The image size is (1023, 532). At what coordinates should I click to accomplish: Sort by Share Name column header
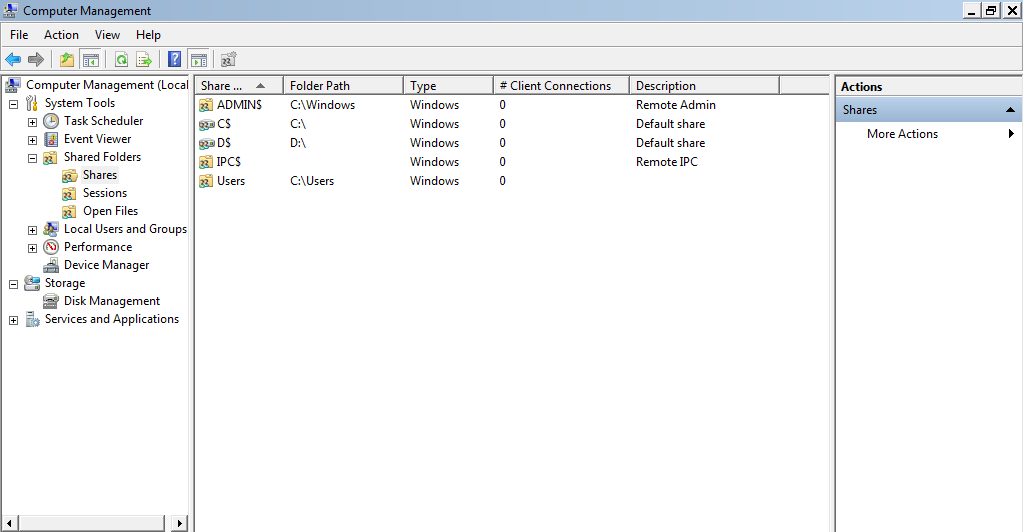(239, 86)
